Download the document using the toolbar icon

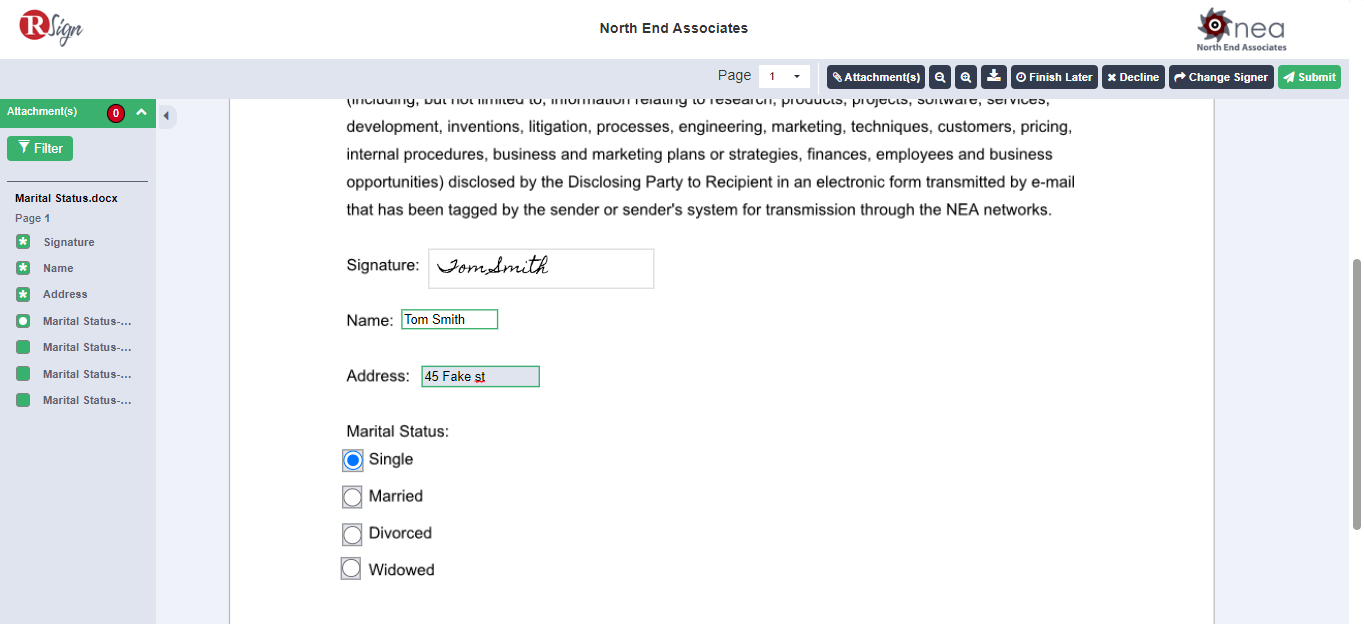point(993,77)
